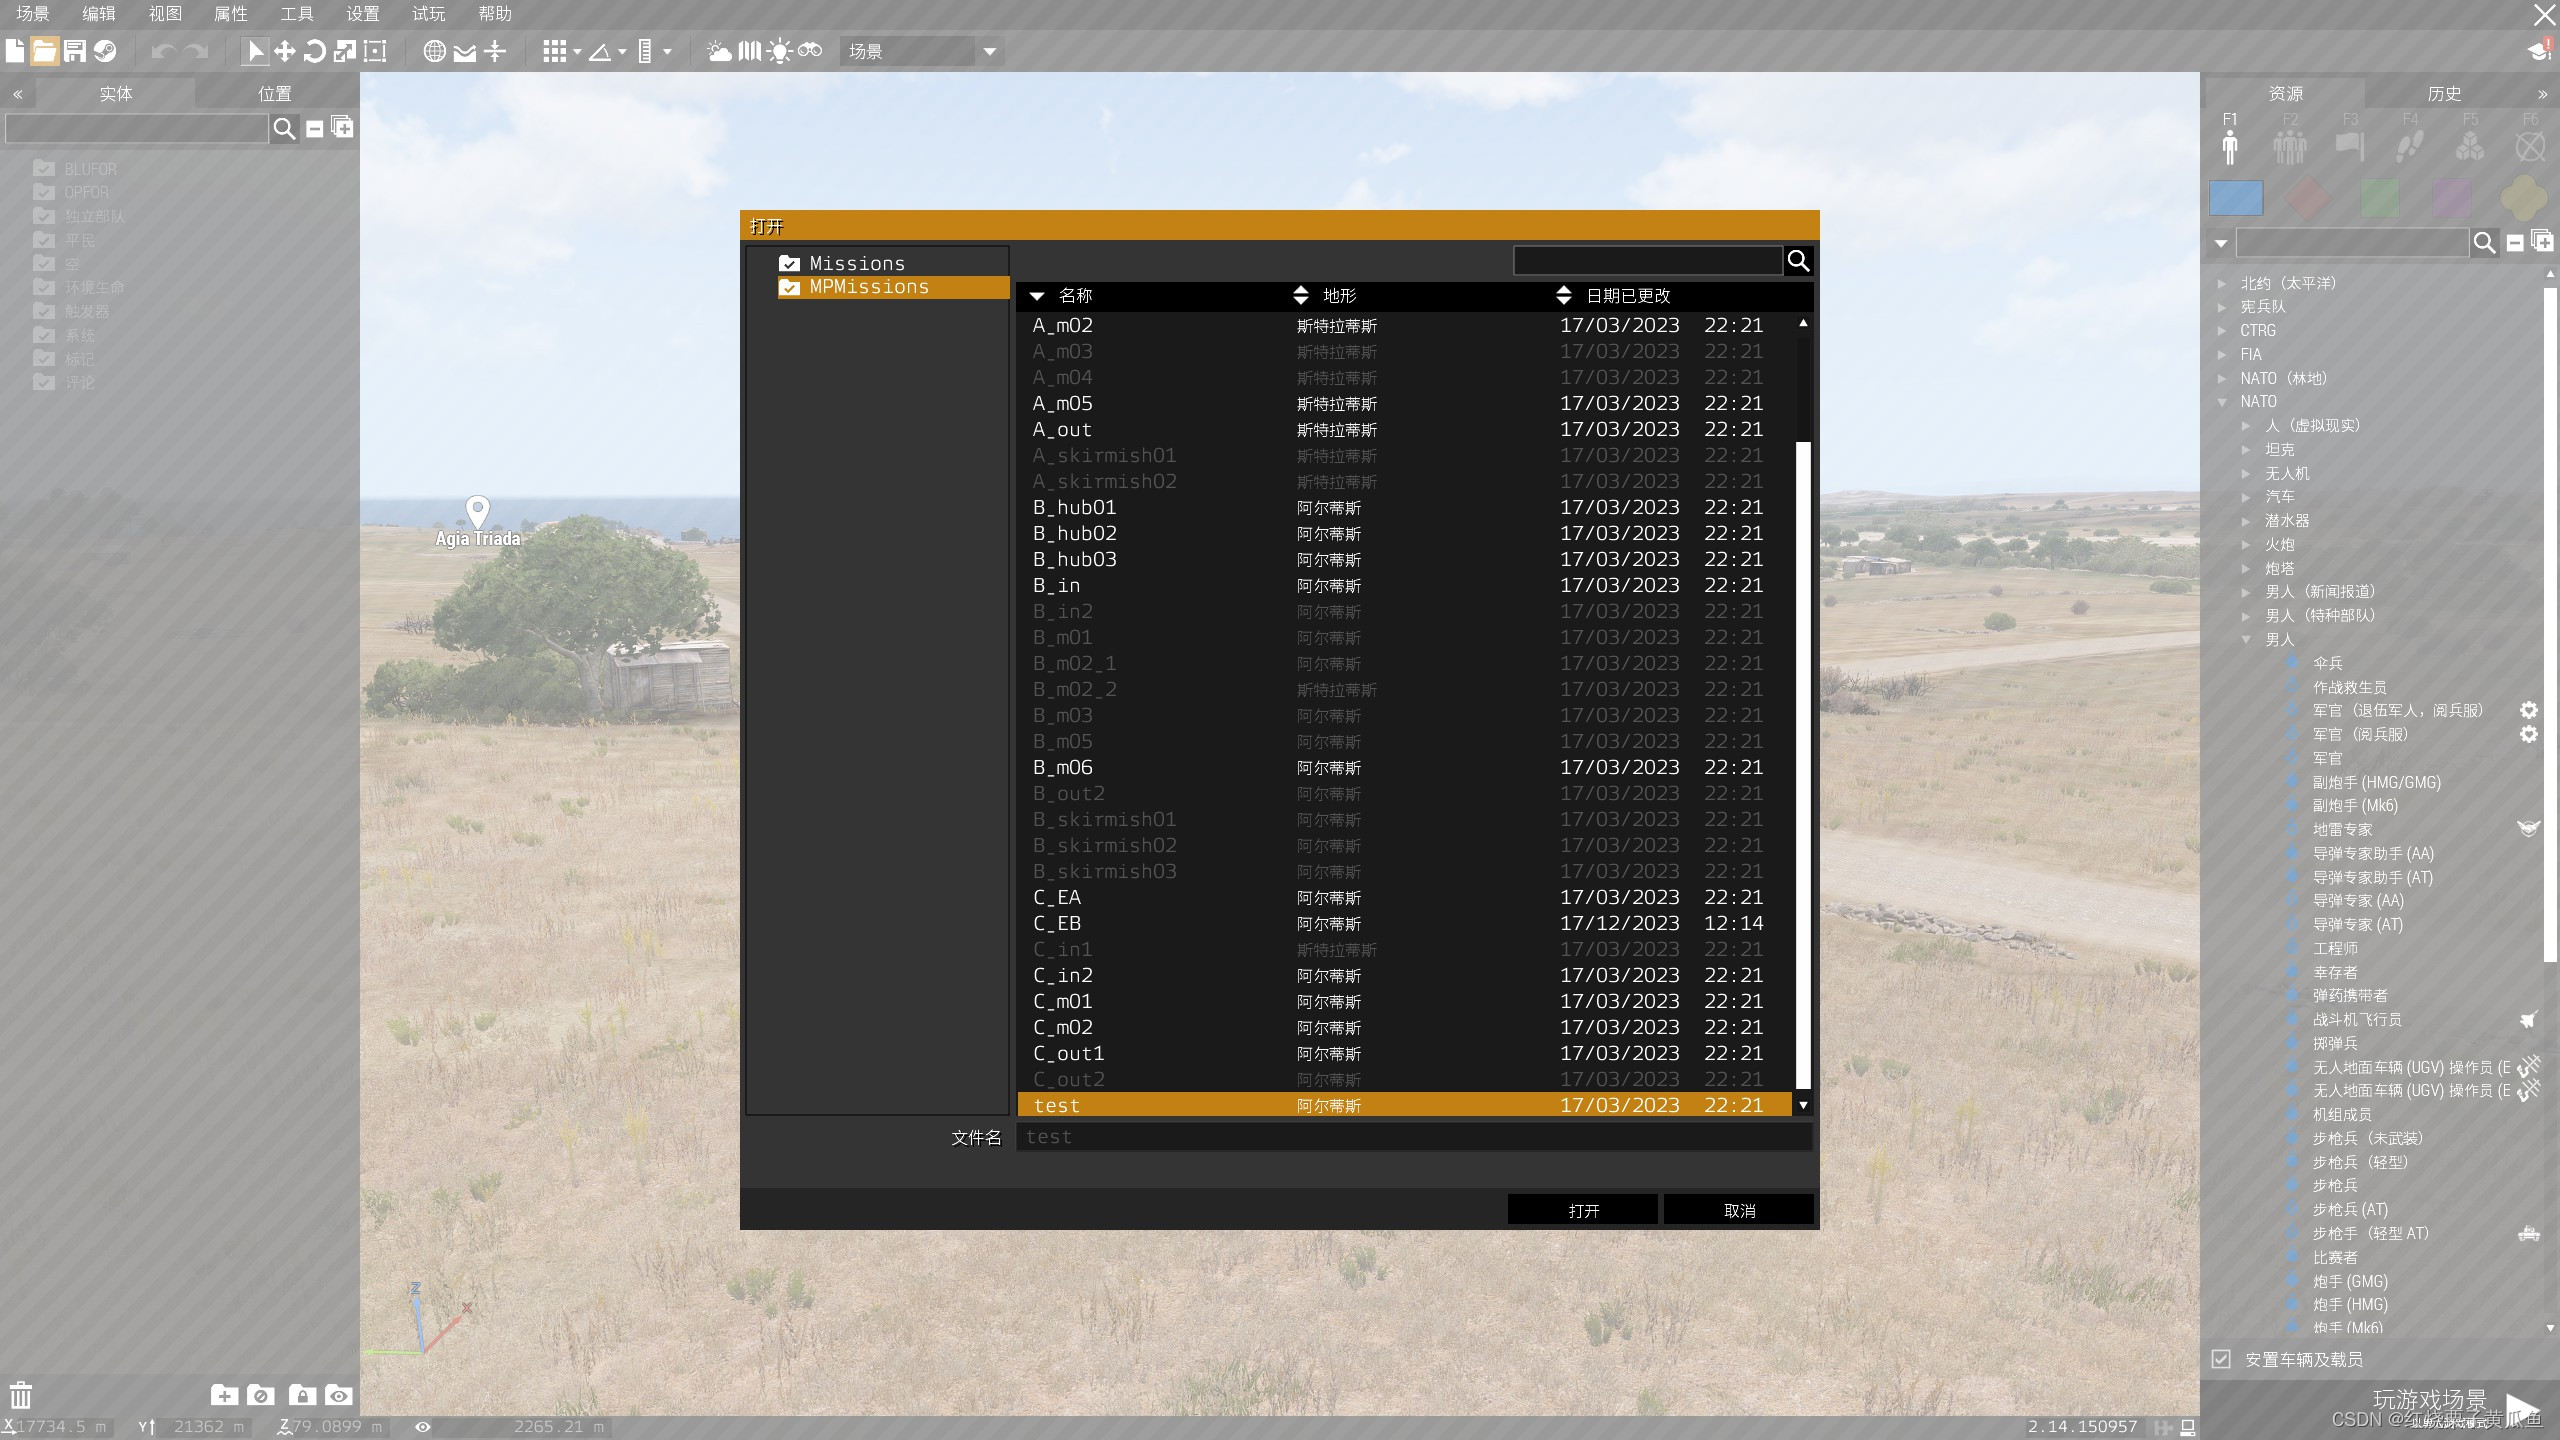This screenshot has height=1440, width=2560.
Task: Click the trash delete icon
Action: pyautogui.click(x=21, y=1395)
